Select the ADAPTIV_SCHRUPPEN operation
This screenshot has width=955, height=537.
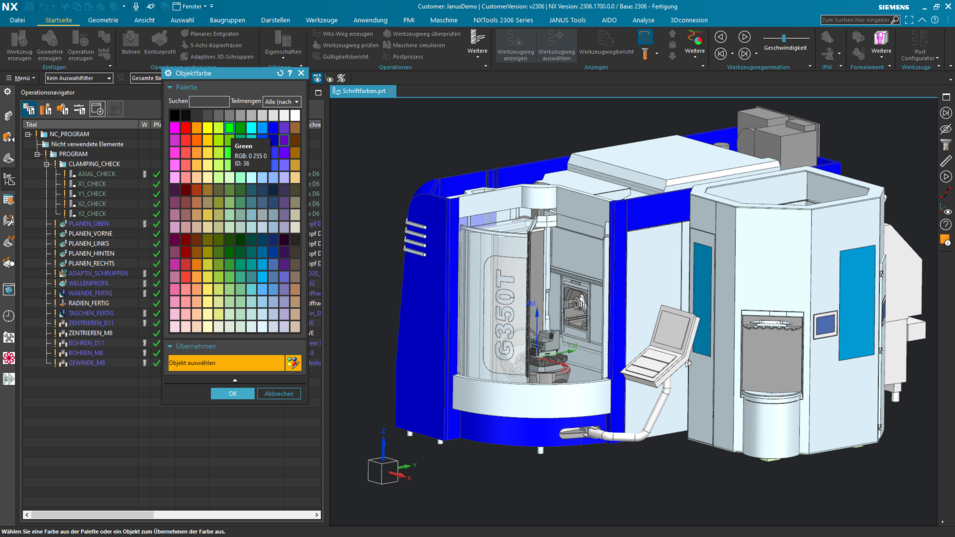coord(98,273)
